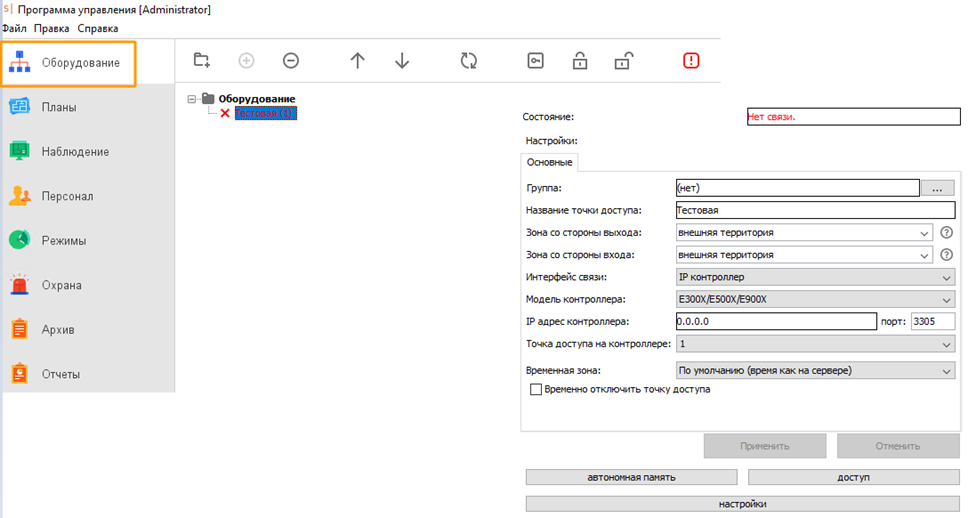Image resolution: width=968 pixels, height=518 pixels.
Task: Enable 'Временно отключить точку доступа' checkbox
Action: 536,389
